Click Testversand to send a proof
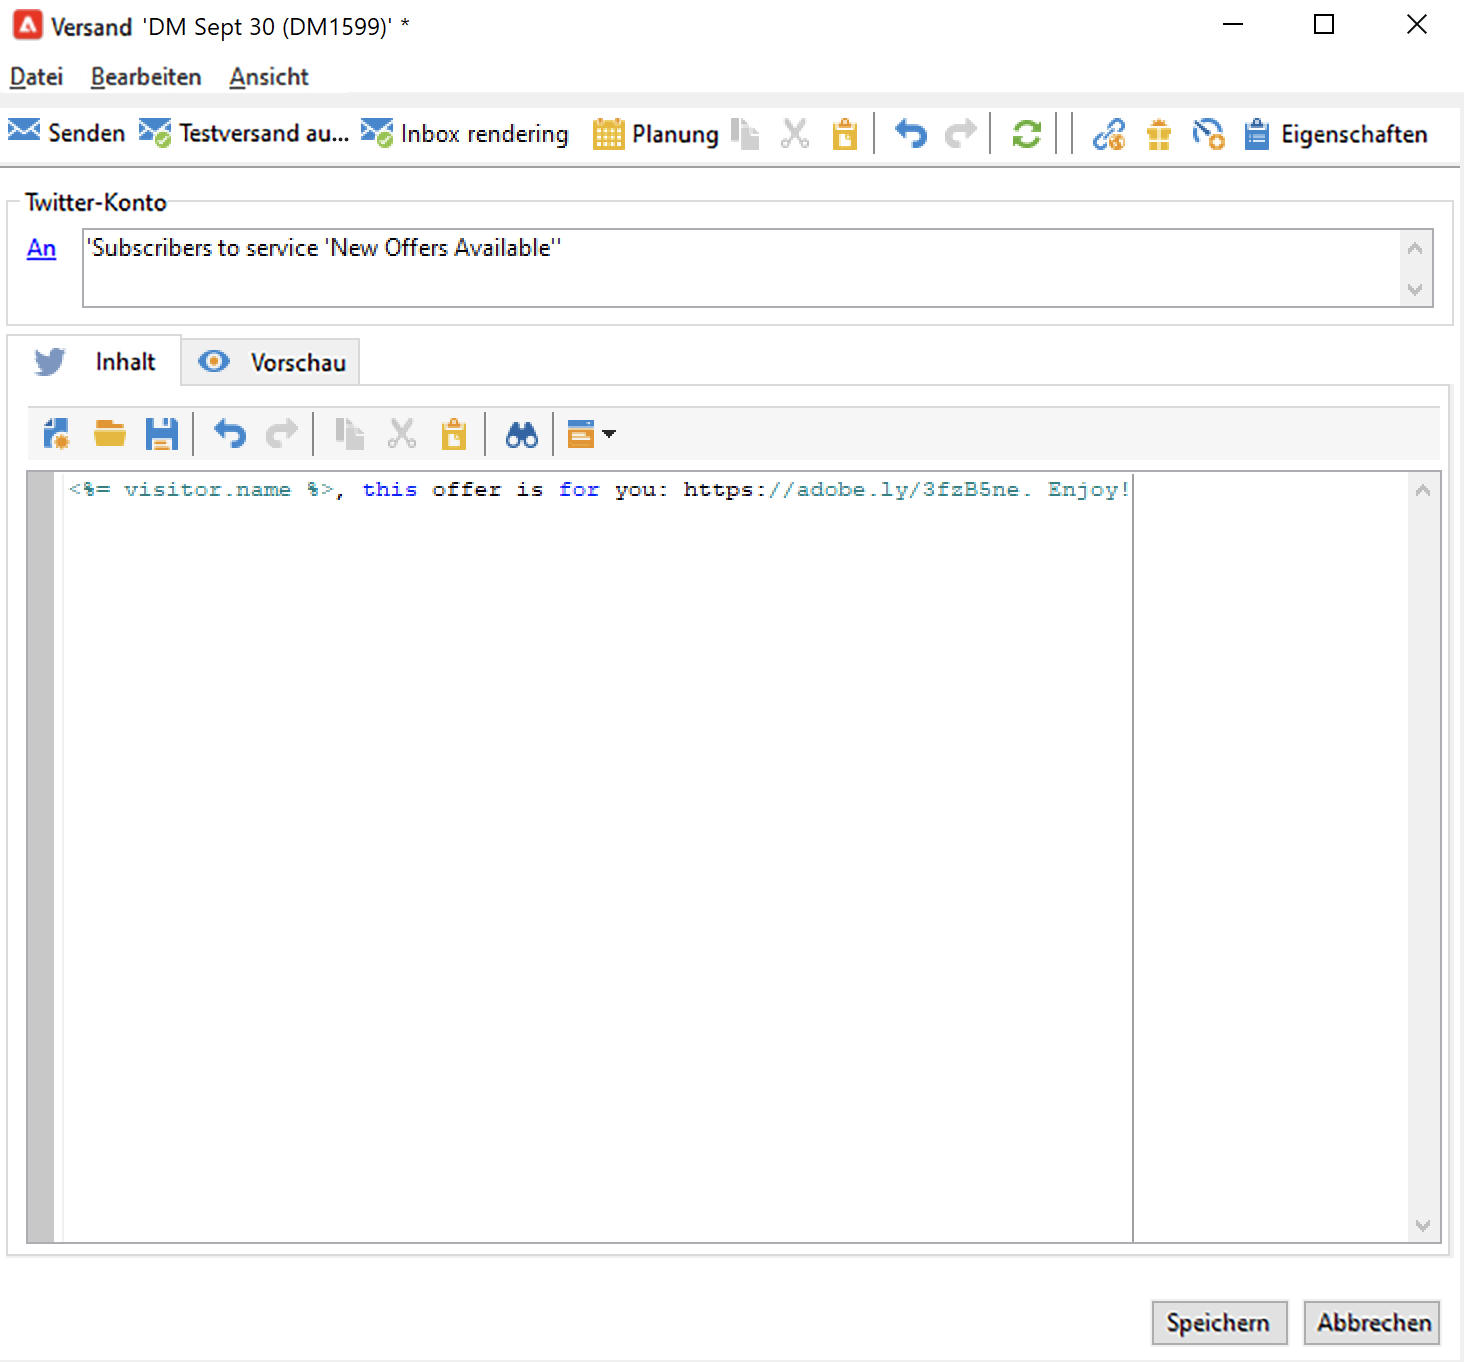Screen dimensions: 1464x1362 click(x=245, y=133)
